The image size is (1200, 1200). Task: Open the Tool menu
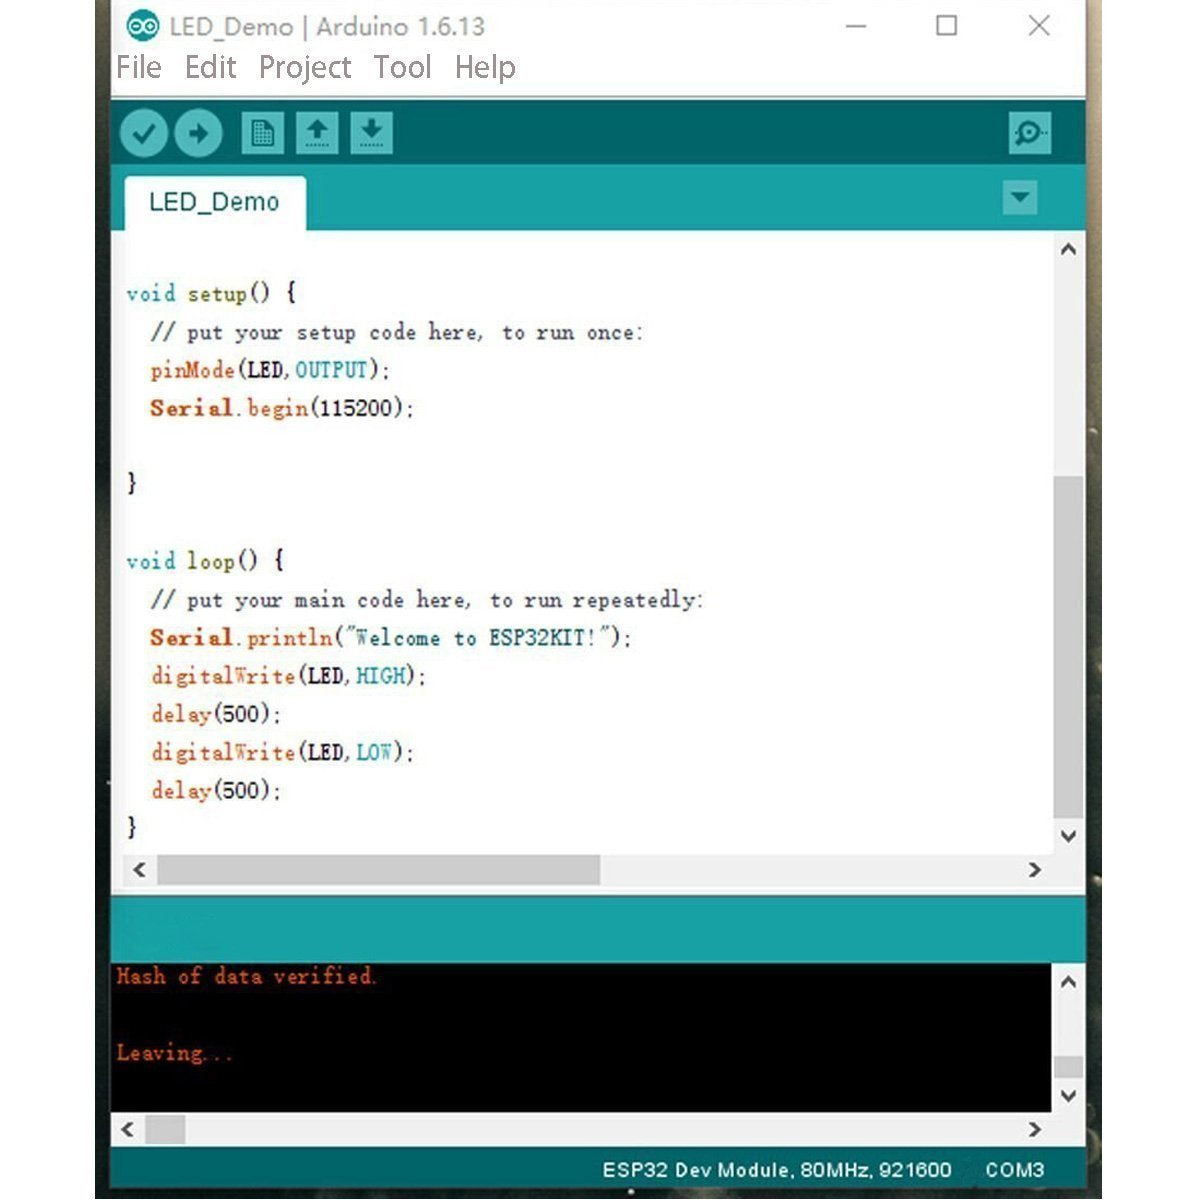[x=402, y=68]
